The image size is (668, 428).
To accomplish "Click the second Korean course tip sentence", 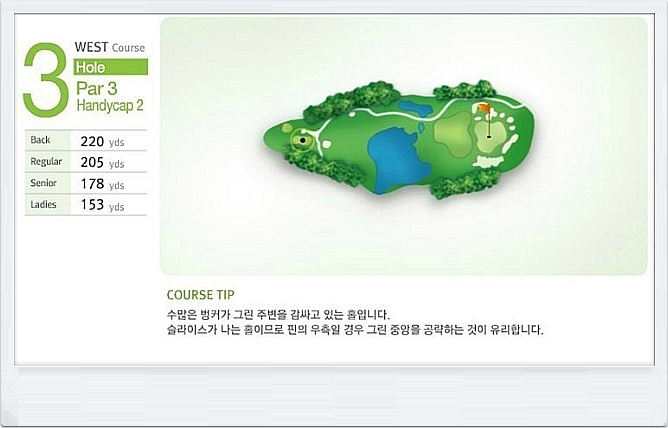I will 355,330.
